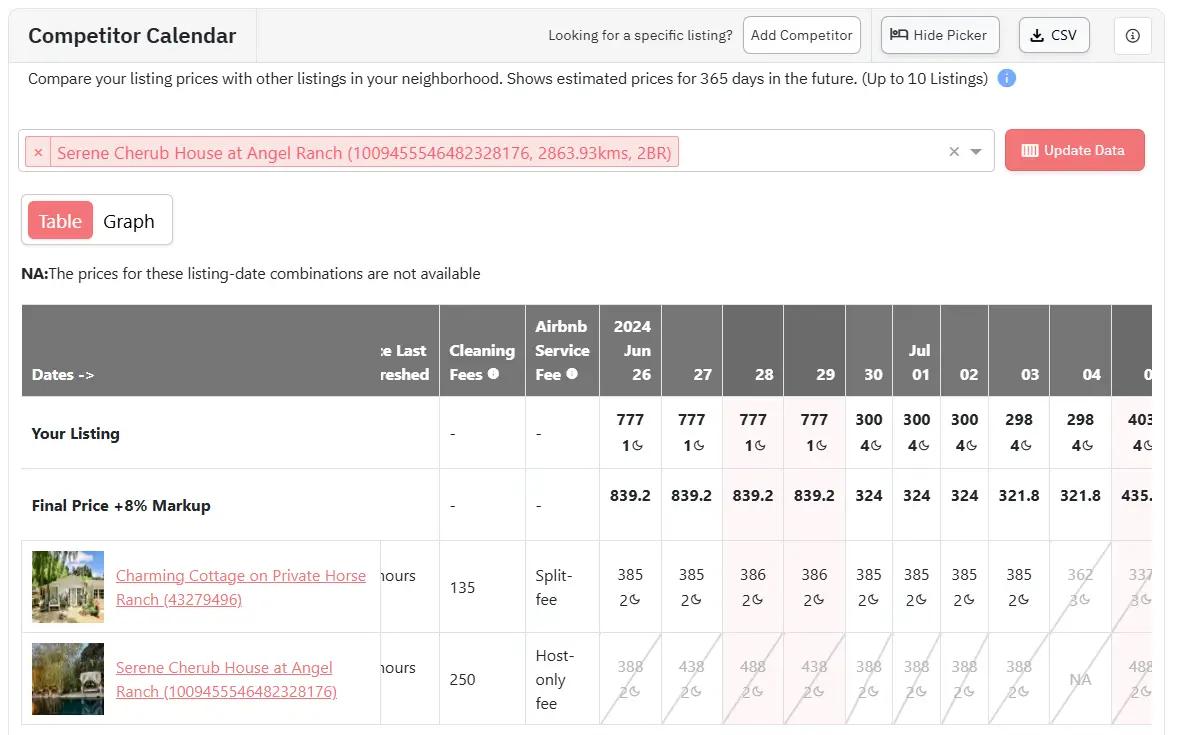Click the 'Airbnb Service Fee' column header
Screen dimensions: 1178x735
click(562, 350)
